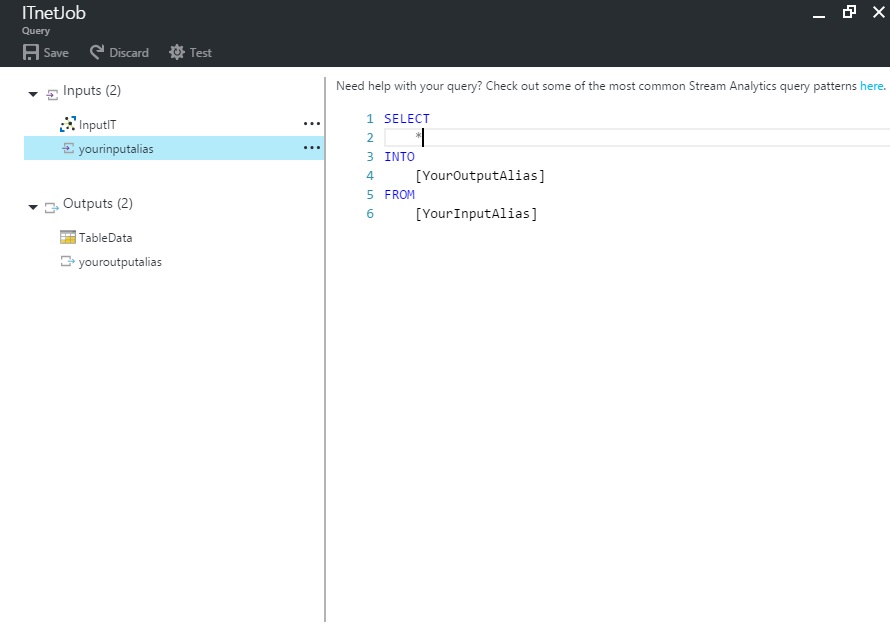The width and height of the screenshot is (890, 640).
Task: Select the TableData output entry
Action: tap(103, 237)
